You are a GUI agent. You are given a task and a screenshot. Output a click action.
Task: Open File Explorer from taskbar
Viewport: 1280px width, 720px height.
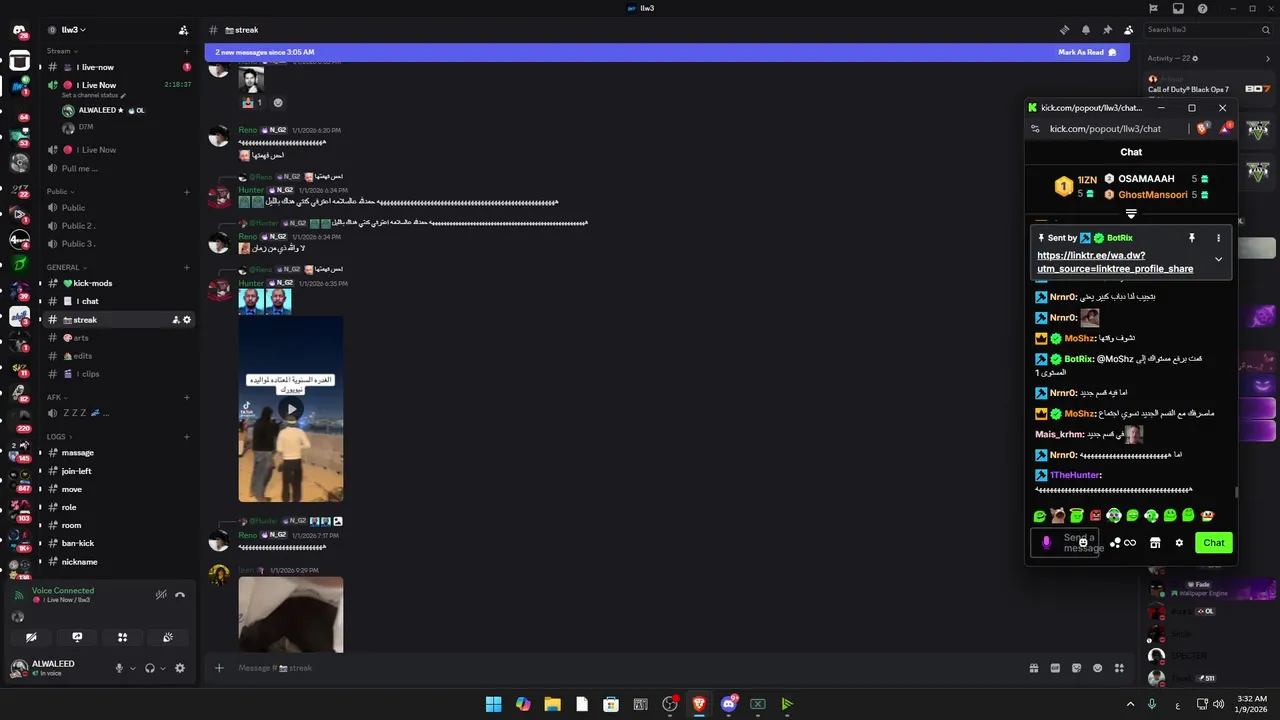552,704
